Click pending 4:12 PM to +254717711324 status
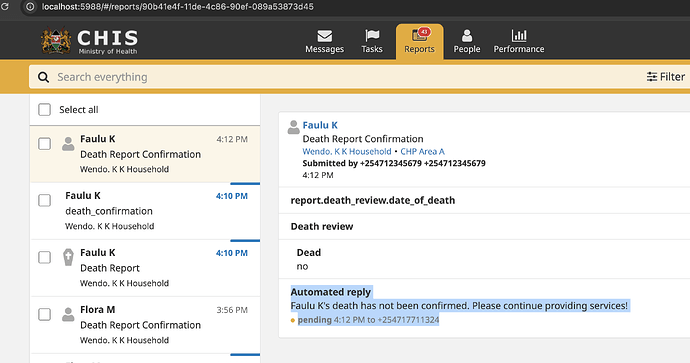Image resolution: width=690 pixels, height=363 pixels. coord(368,320)
